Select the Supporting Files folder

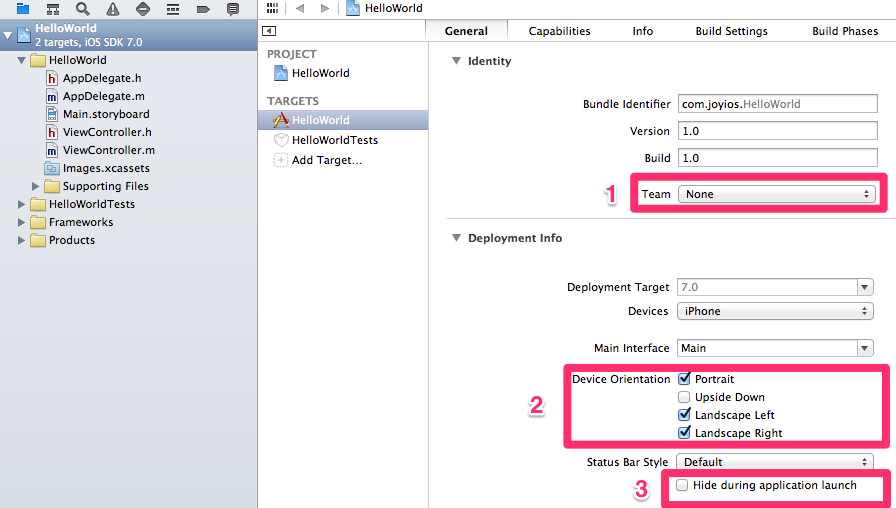click(x=96, y=186)
